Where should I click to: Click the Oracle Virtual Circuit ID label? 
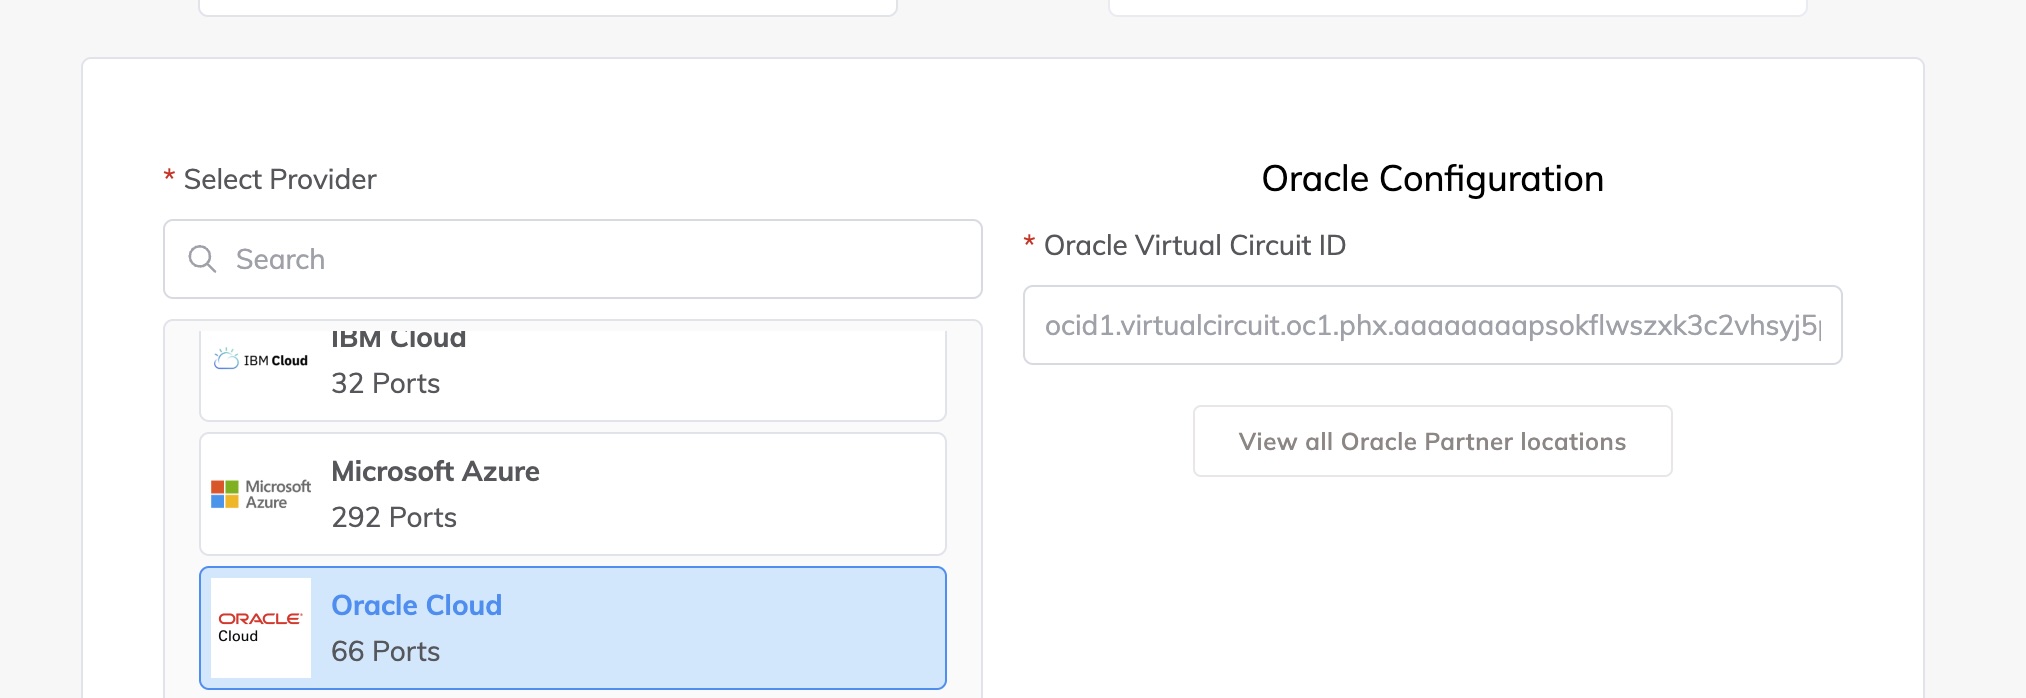click(x=1193, y=245)
